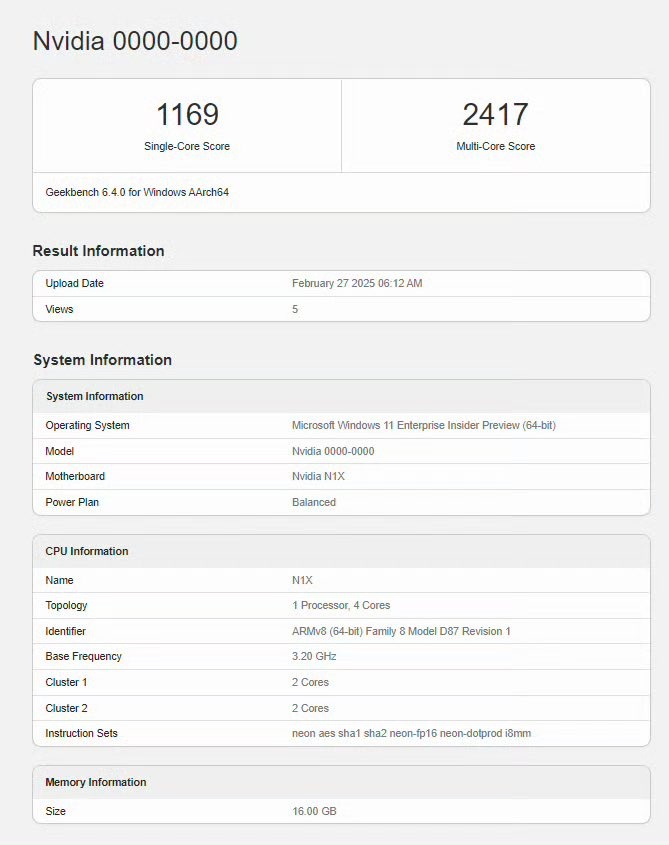Select the 3.20 GHz frequency value

(314, 656)
